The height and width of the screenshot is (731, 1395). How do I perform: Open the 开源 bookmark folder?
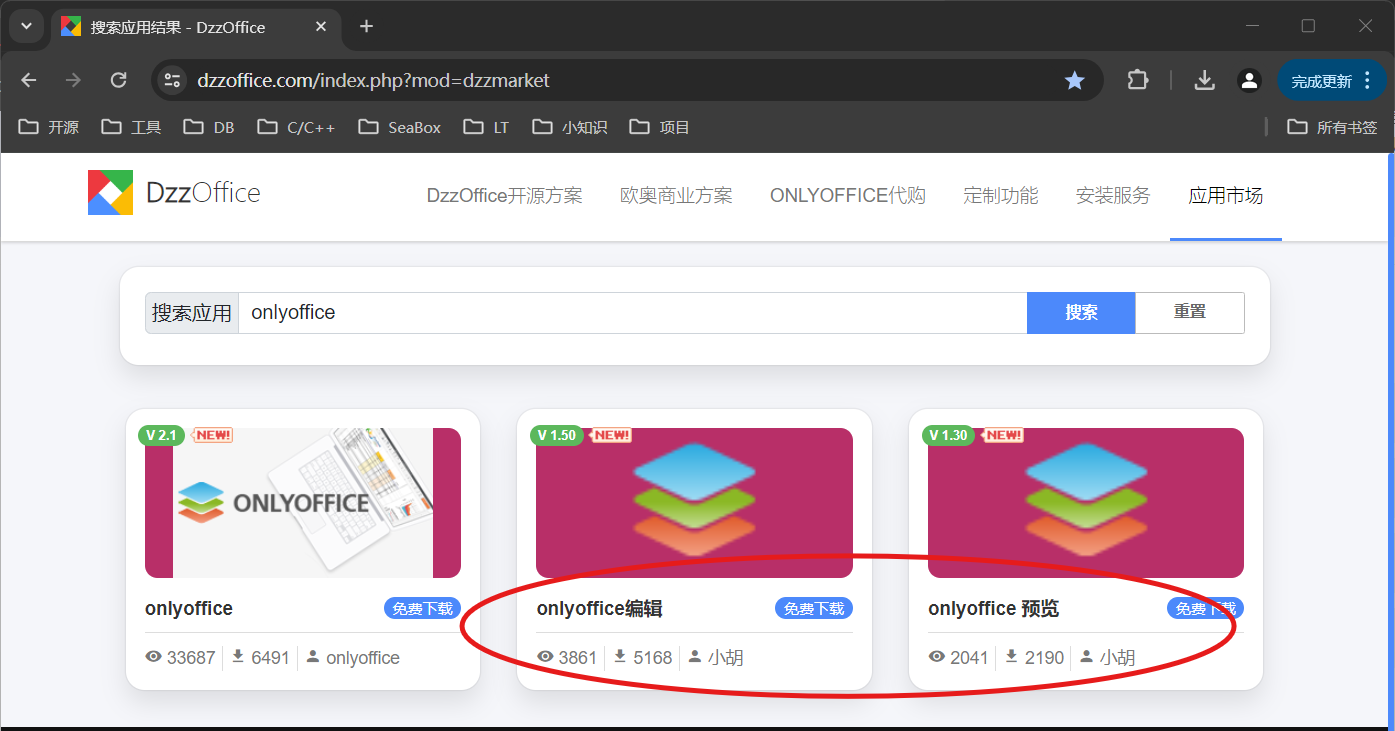(49, 127)
